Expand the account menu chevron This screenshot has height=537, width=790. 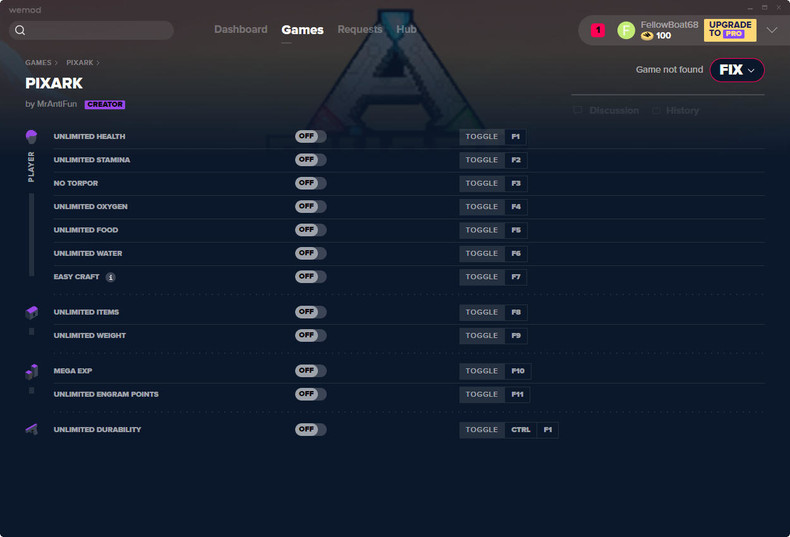pyautogui.click(x=771, y=30)
